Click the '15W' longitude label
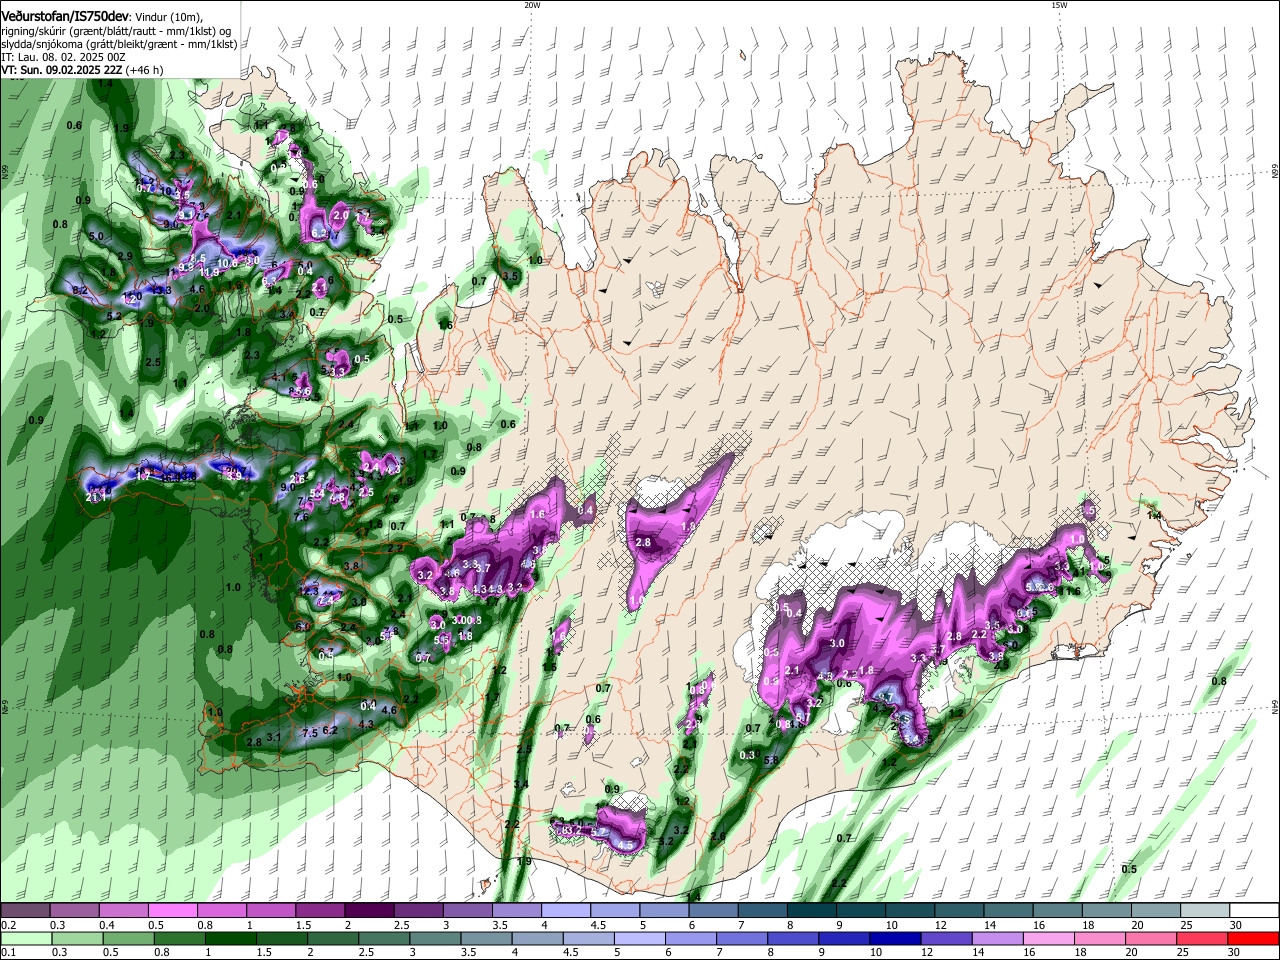This screenshot has height=960, width=1280. point(1059,5)
